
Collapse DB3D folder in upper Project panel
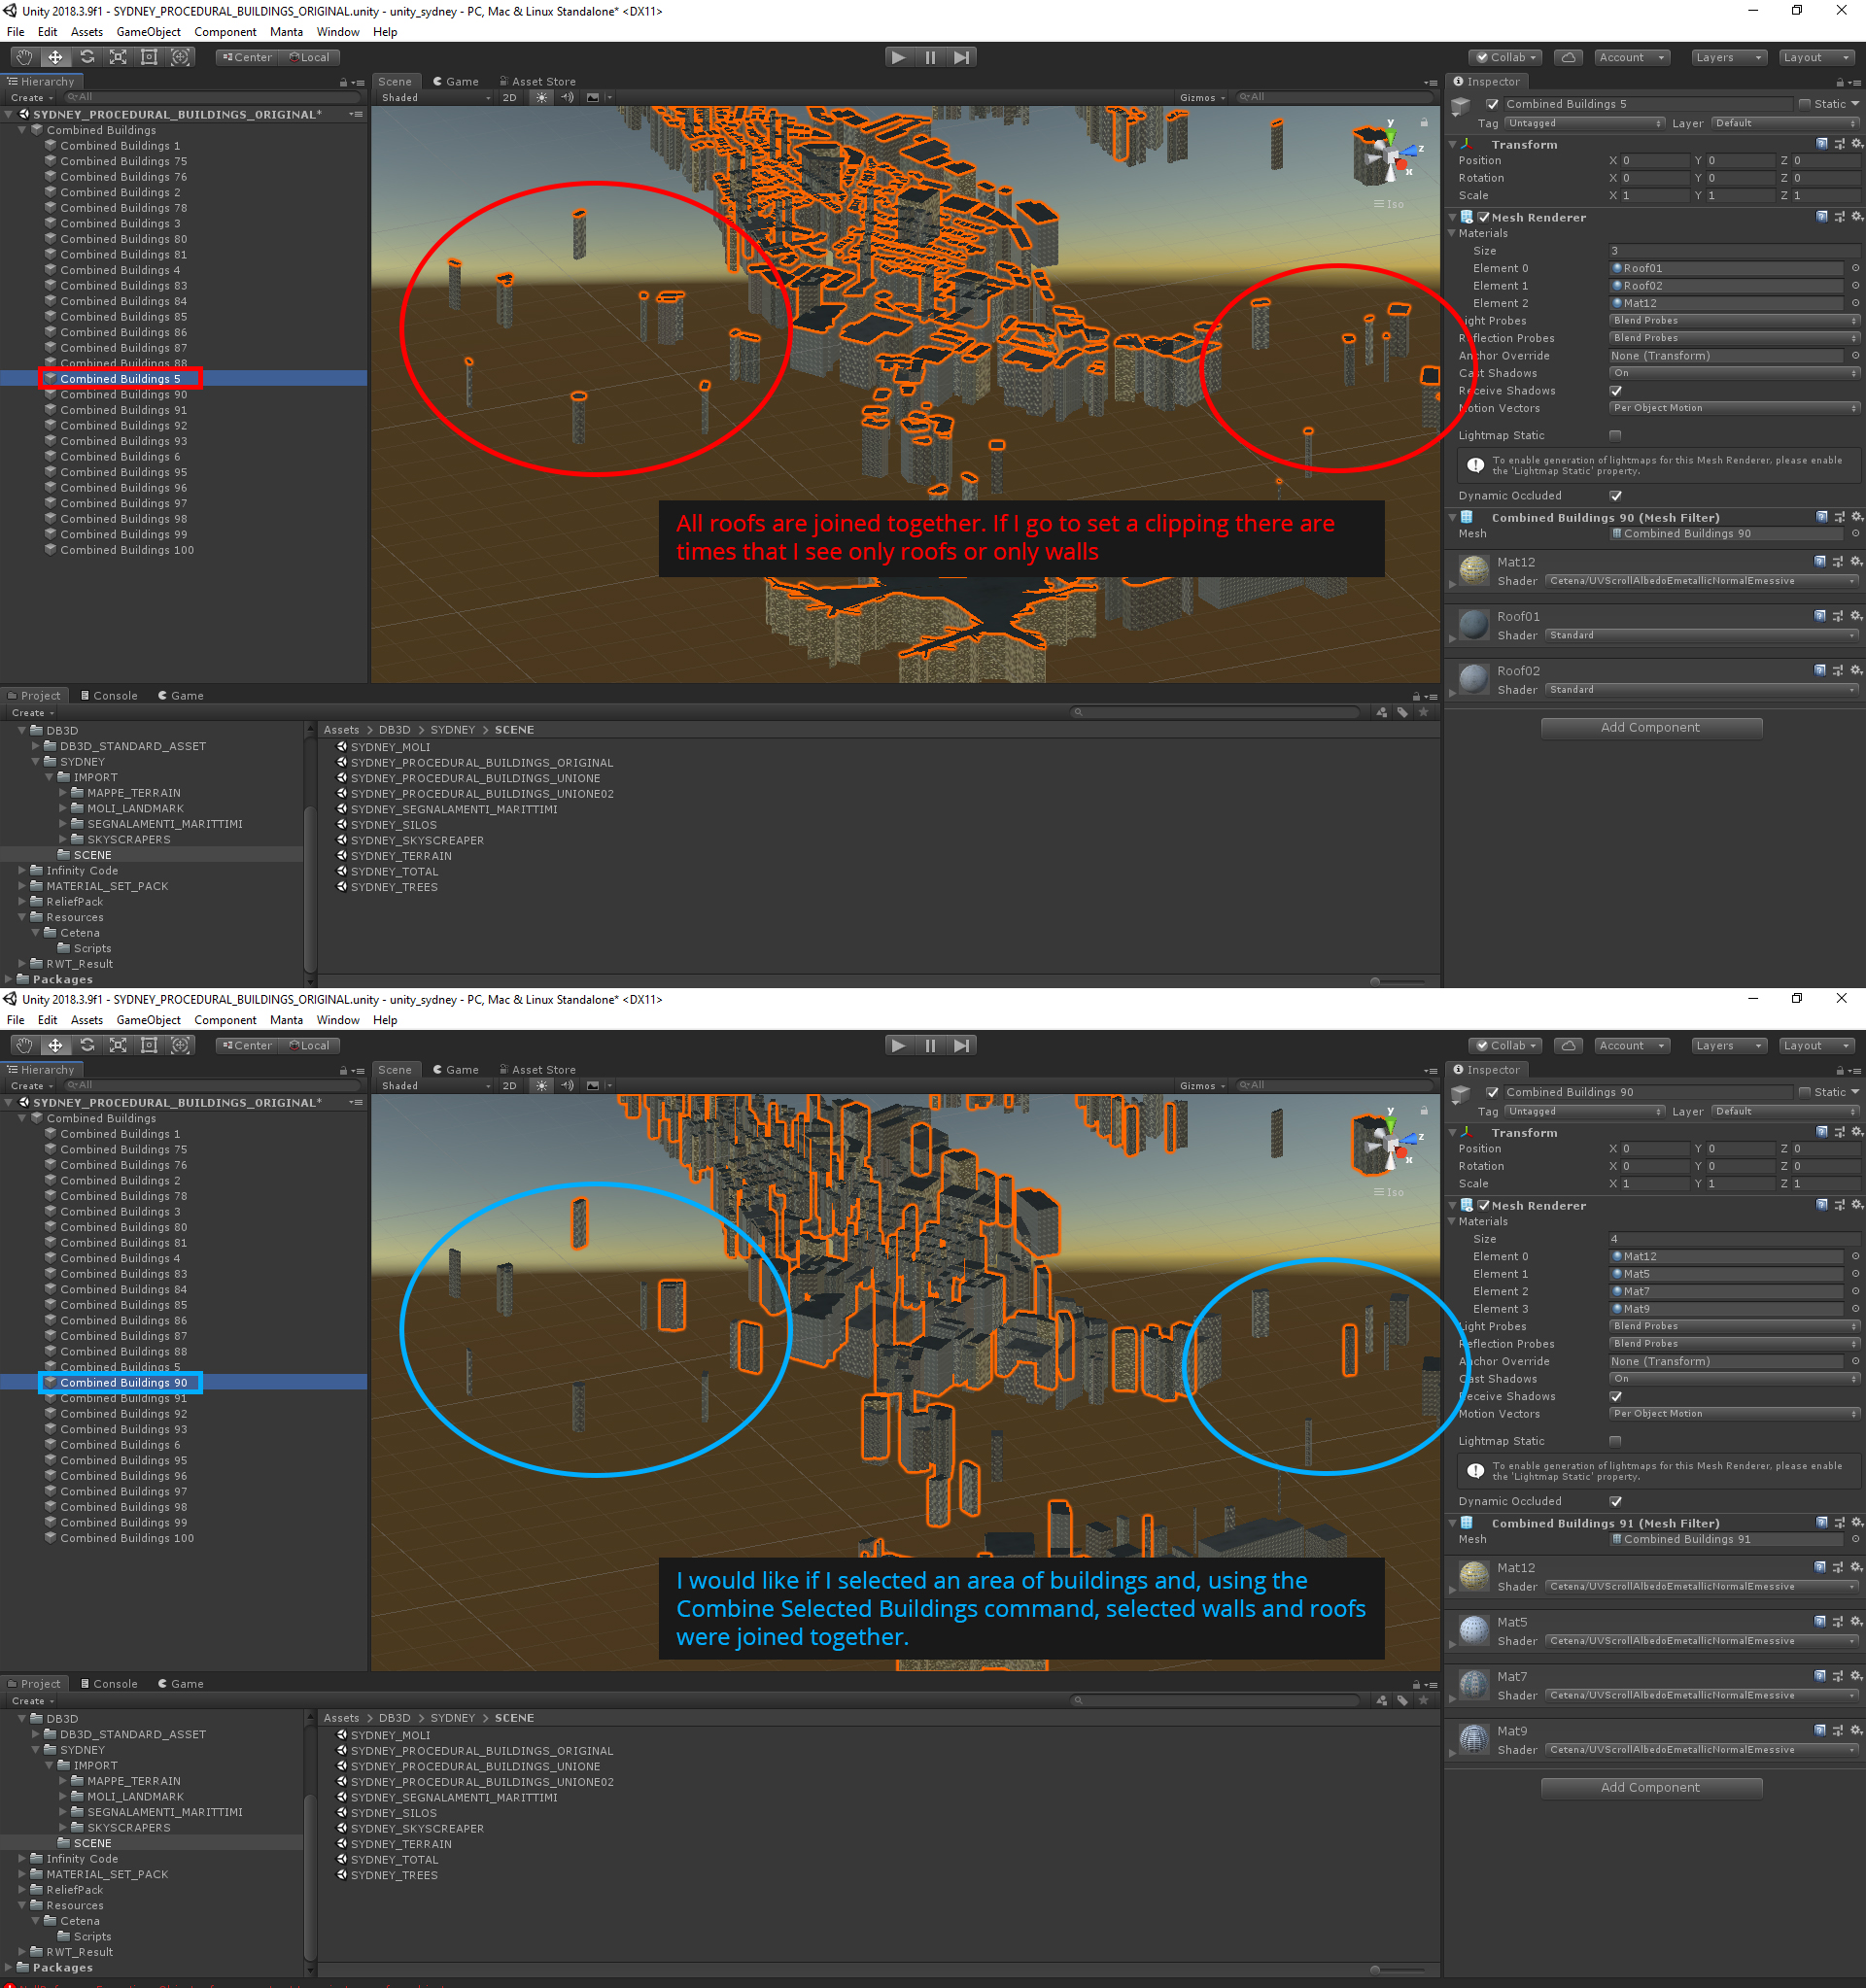point(22,730)
